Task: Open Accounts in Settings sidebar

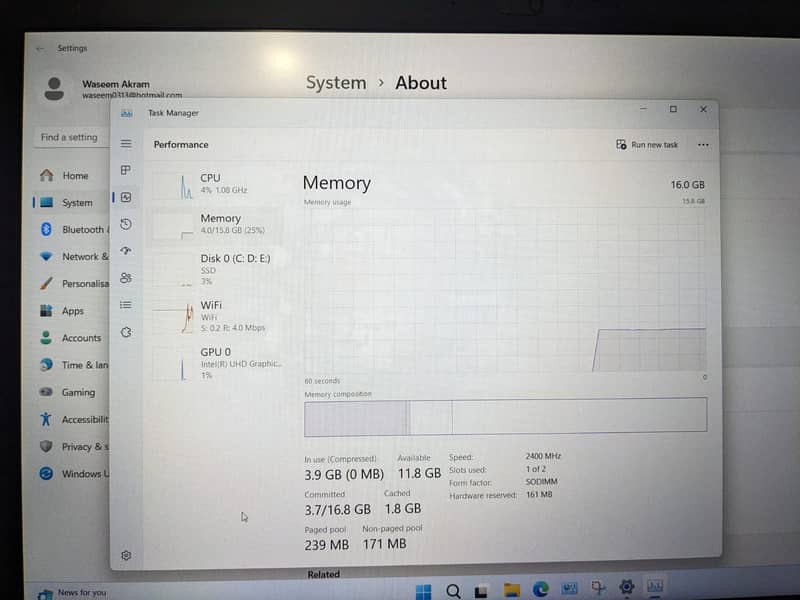Action: coord(80,338)
